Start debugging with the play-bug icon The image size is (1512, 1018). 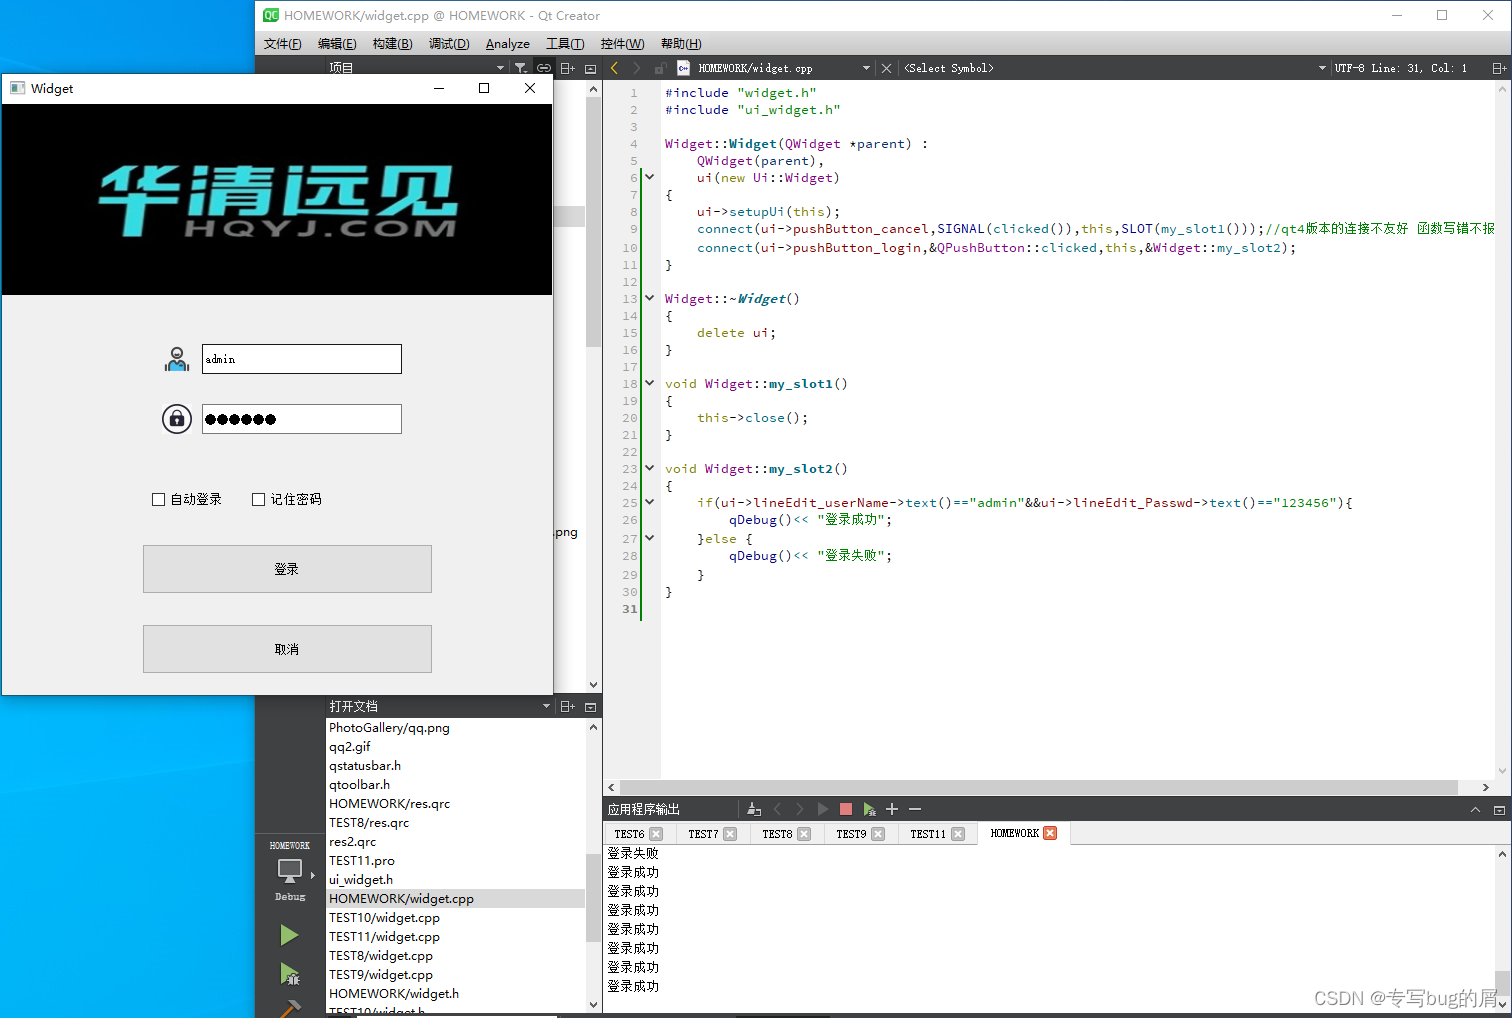point(289,974)
